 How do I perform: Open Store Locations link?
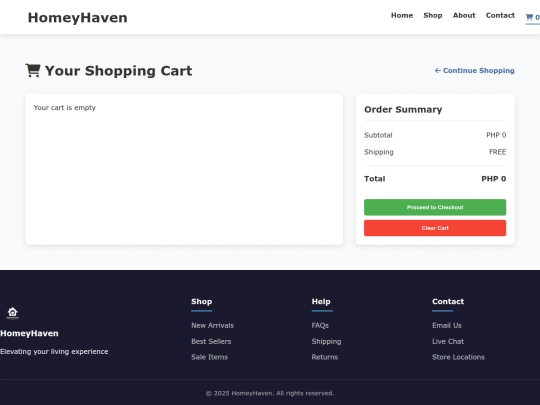click(458, 357)
